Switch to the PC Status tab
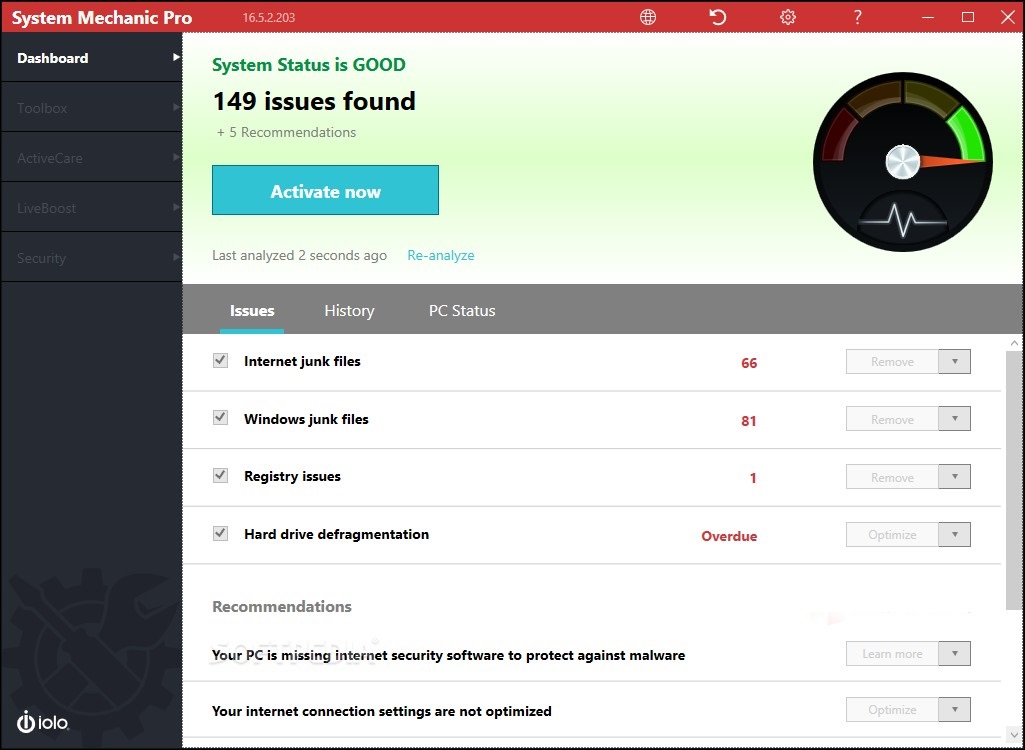 462,311
